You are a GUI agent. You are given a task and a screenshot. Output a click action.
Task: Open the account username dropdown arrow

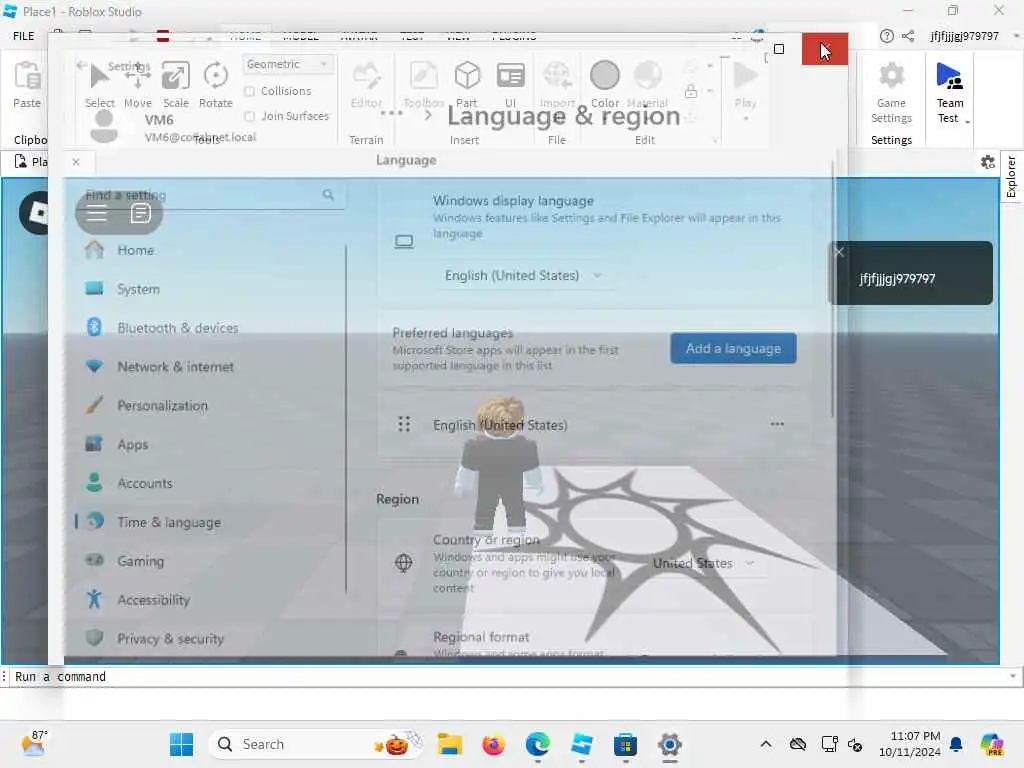pyautogui.click(x=1016, y=36)
